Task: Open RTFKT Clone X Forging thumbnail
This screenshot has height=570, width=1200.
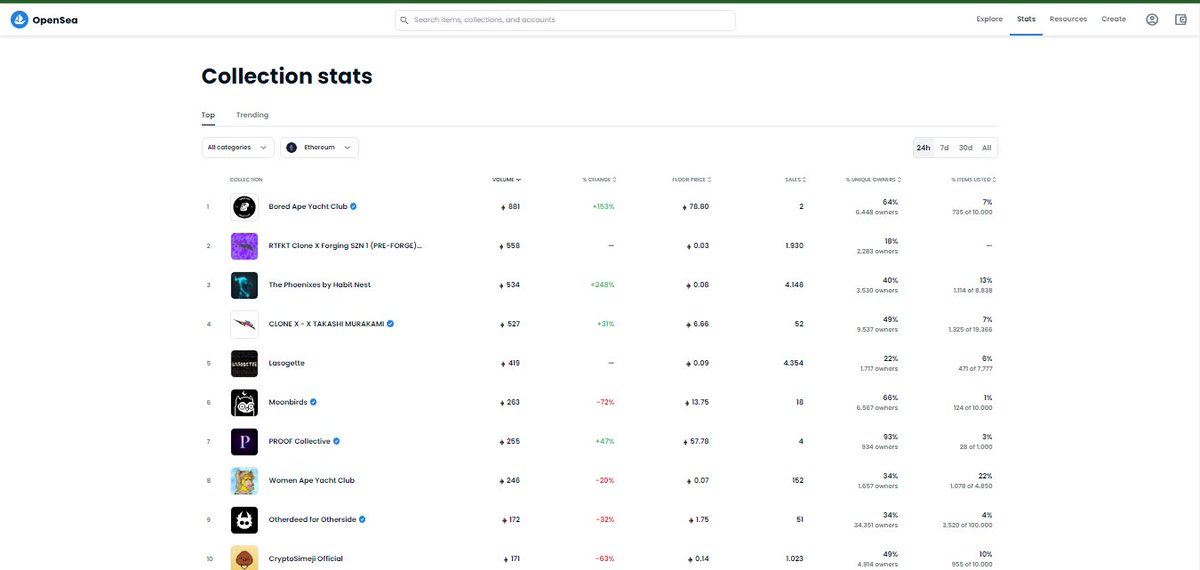Action: [x=244, y=246]
